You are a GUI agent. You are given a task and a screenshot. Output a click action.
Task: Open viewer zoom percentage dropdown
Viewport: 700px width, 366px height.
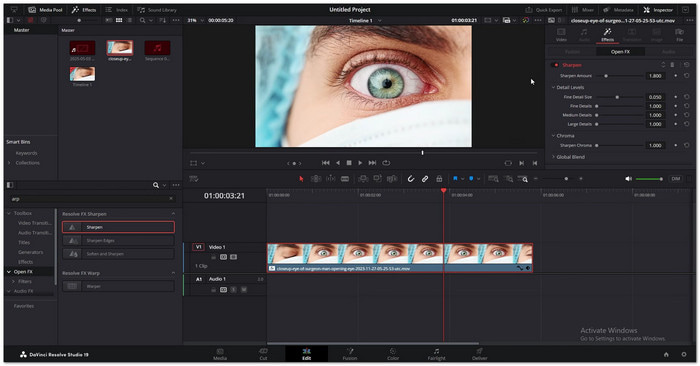point(202,21)
